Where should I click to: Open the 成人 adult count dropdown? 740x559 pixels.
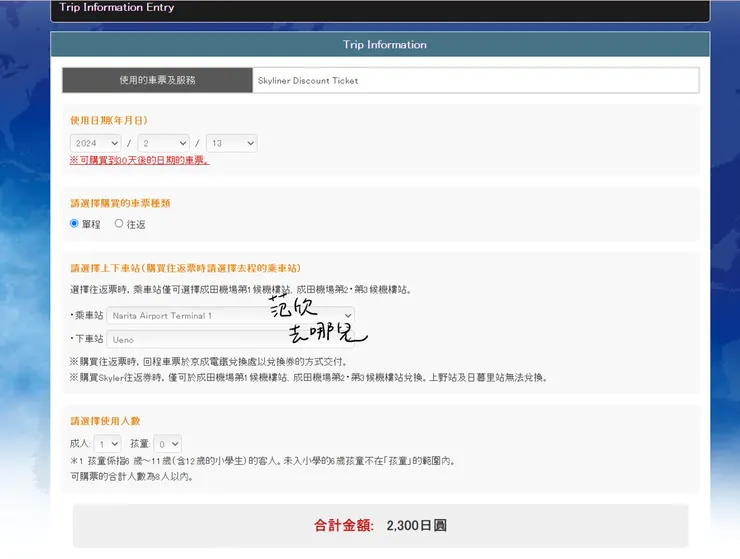click(108, 444)
